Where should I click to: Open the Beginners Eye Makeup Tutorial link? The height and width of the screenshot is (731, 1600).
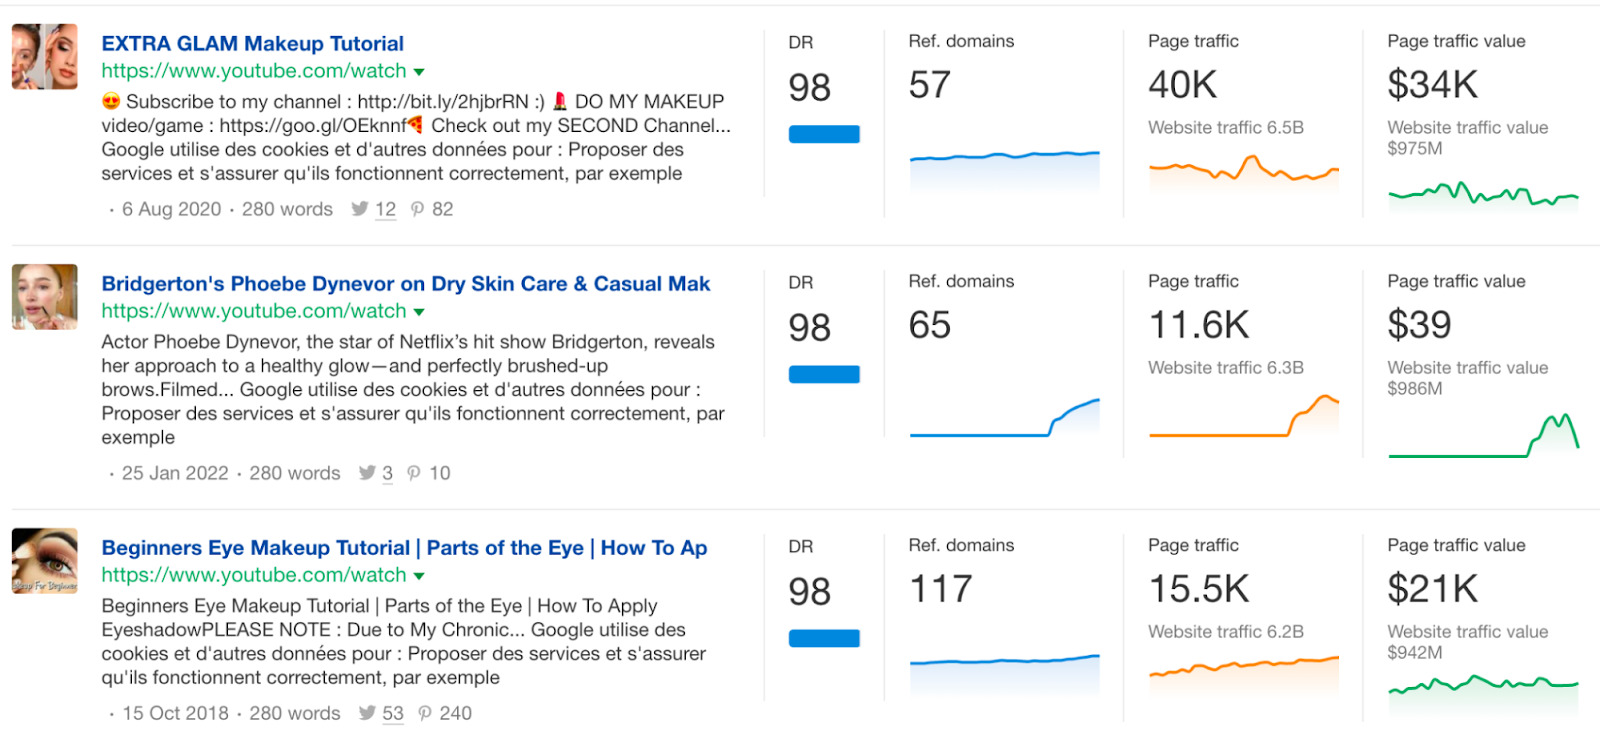pyautogui.click(x=403, y=547)
